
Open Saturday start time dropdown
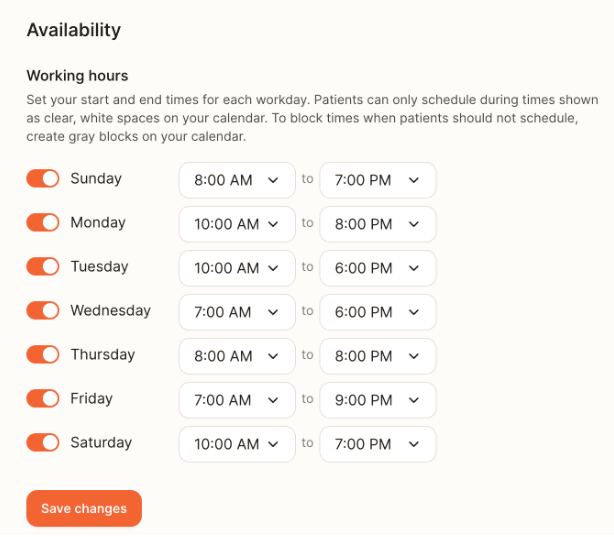237,444
